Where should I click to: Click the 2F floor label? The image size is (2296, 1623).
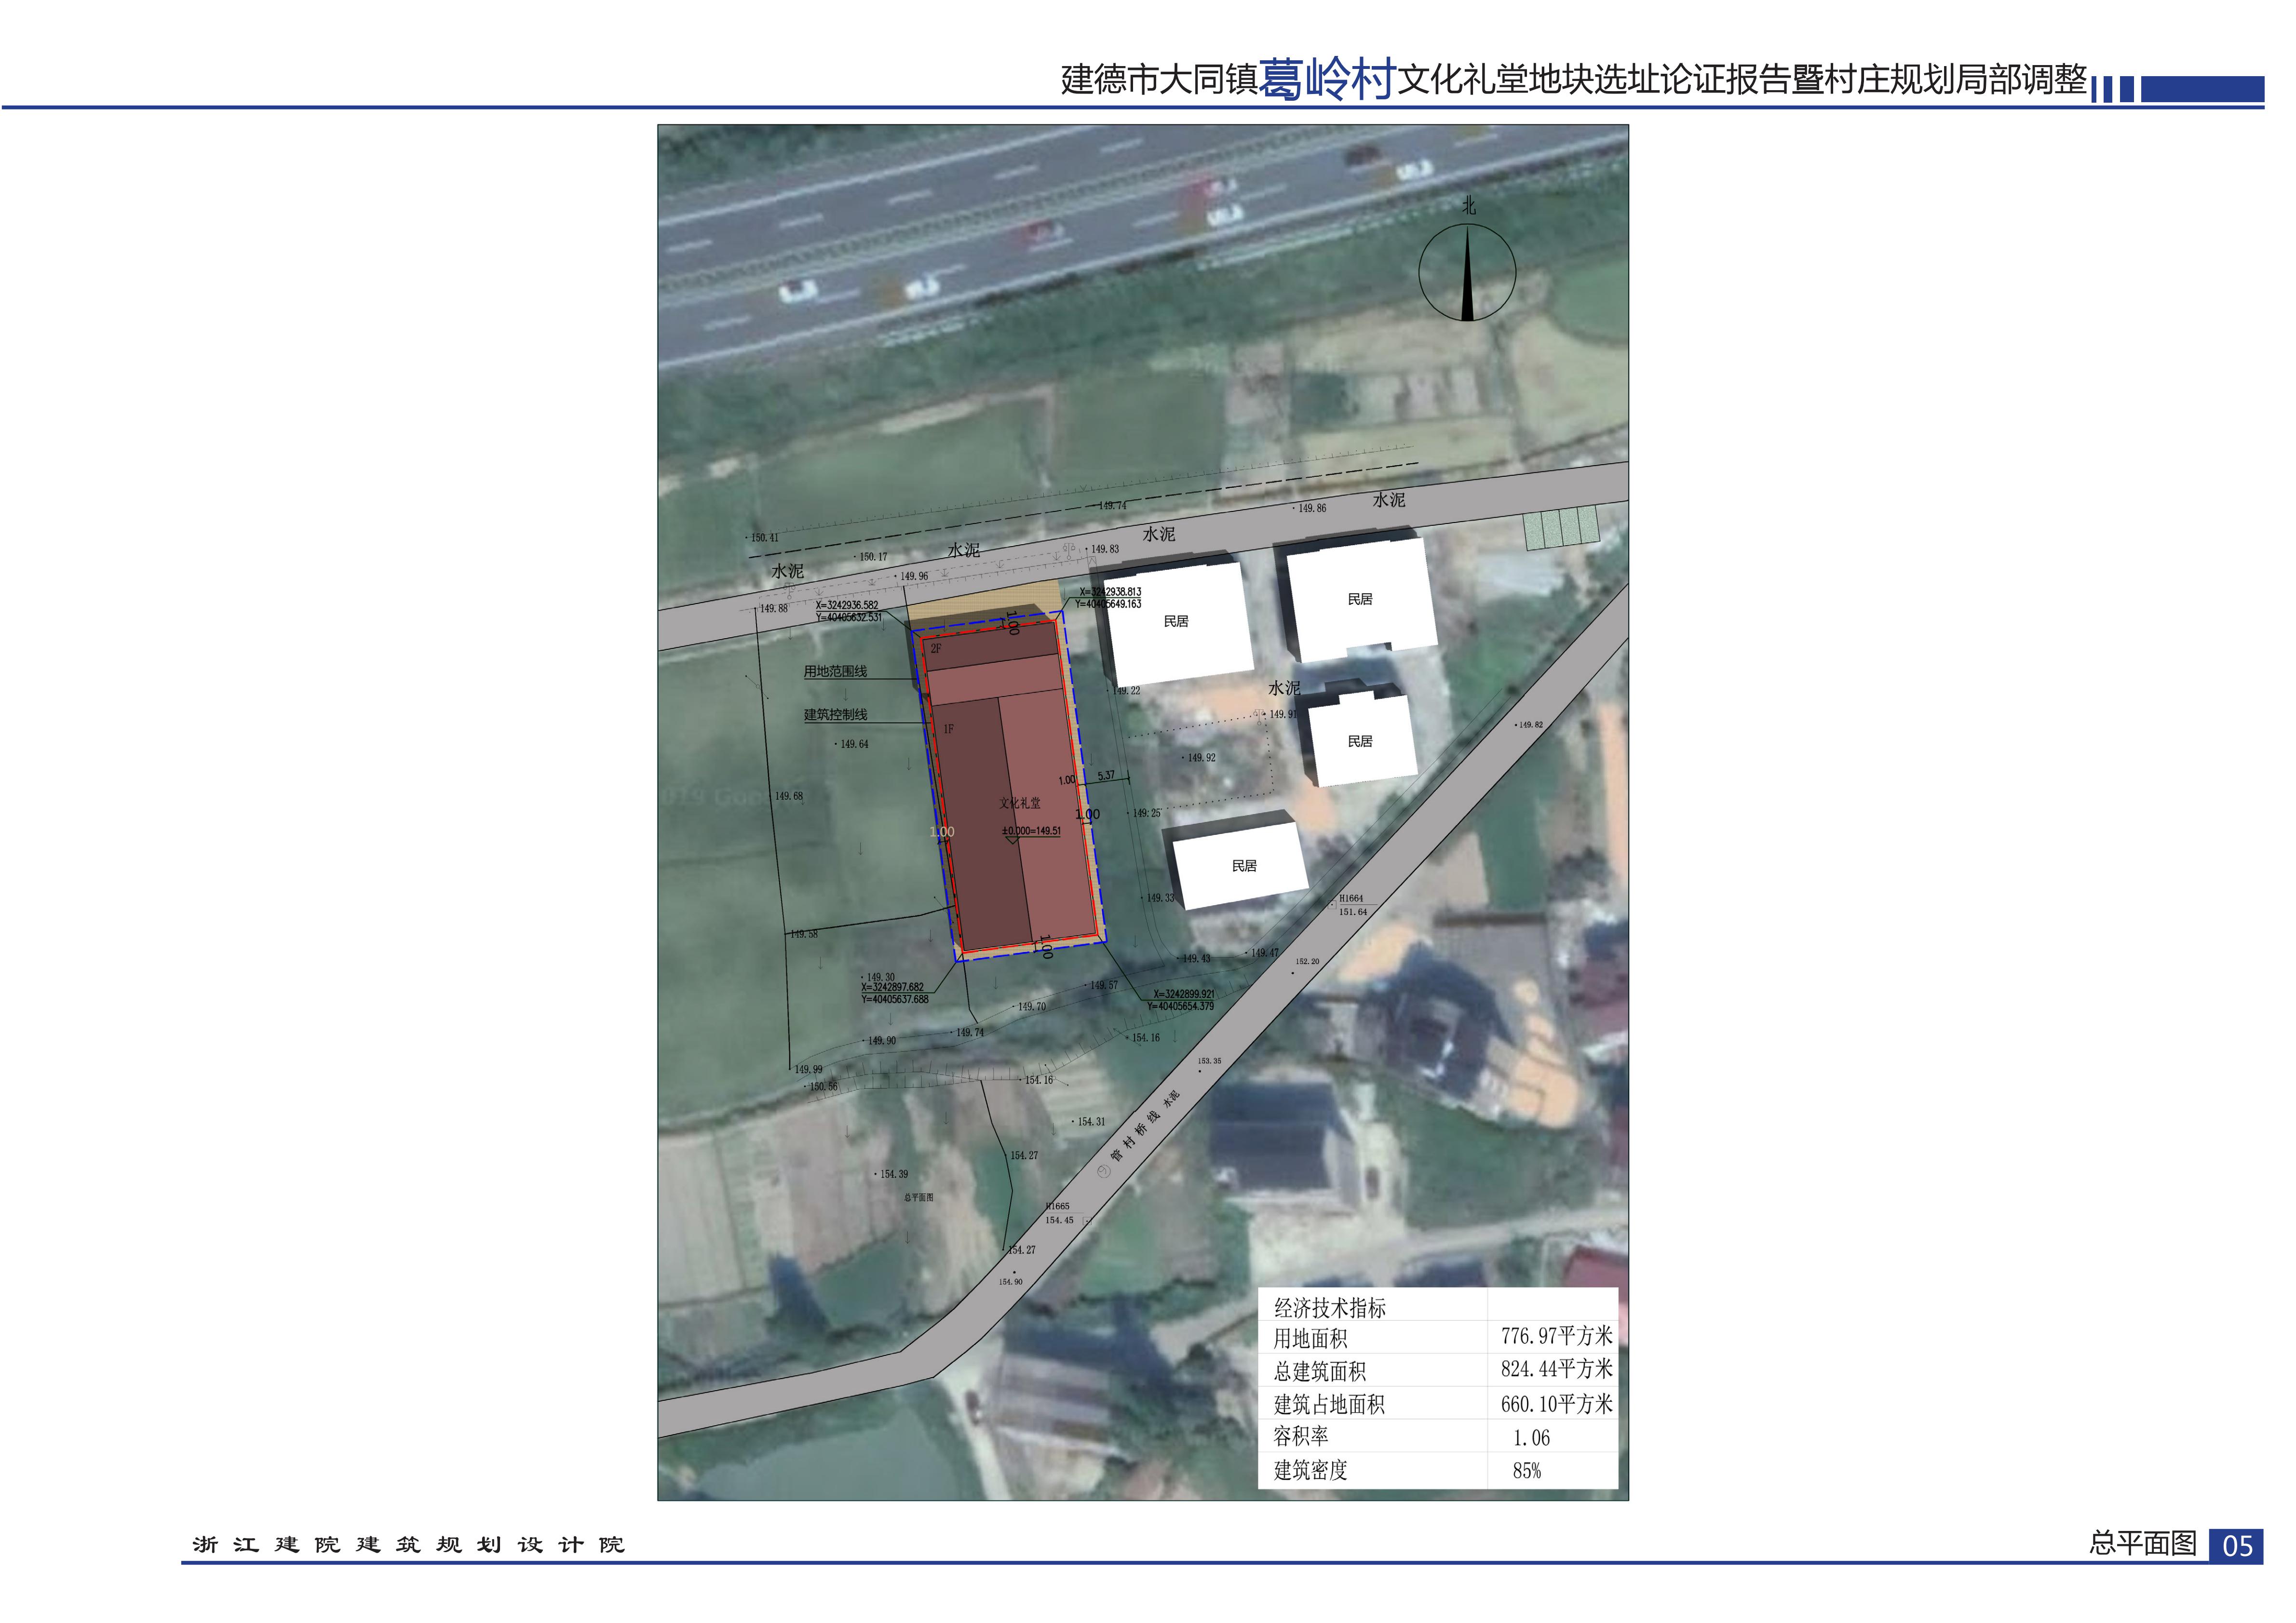[936, 649]
